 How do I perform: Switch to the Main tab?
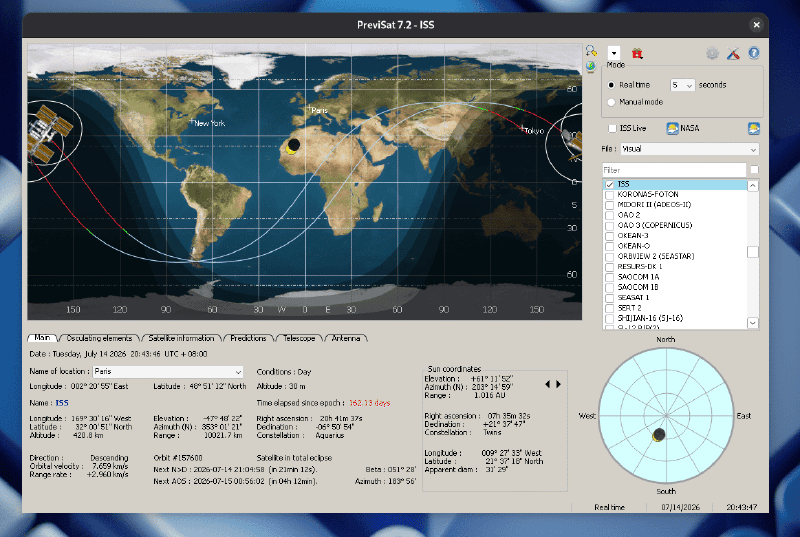42,338
